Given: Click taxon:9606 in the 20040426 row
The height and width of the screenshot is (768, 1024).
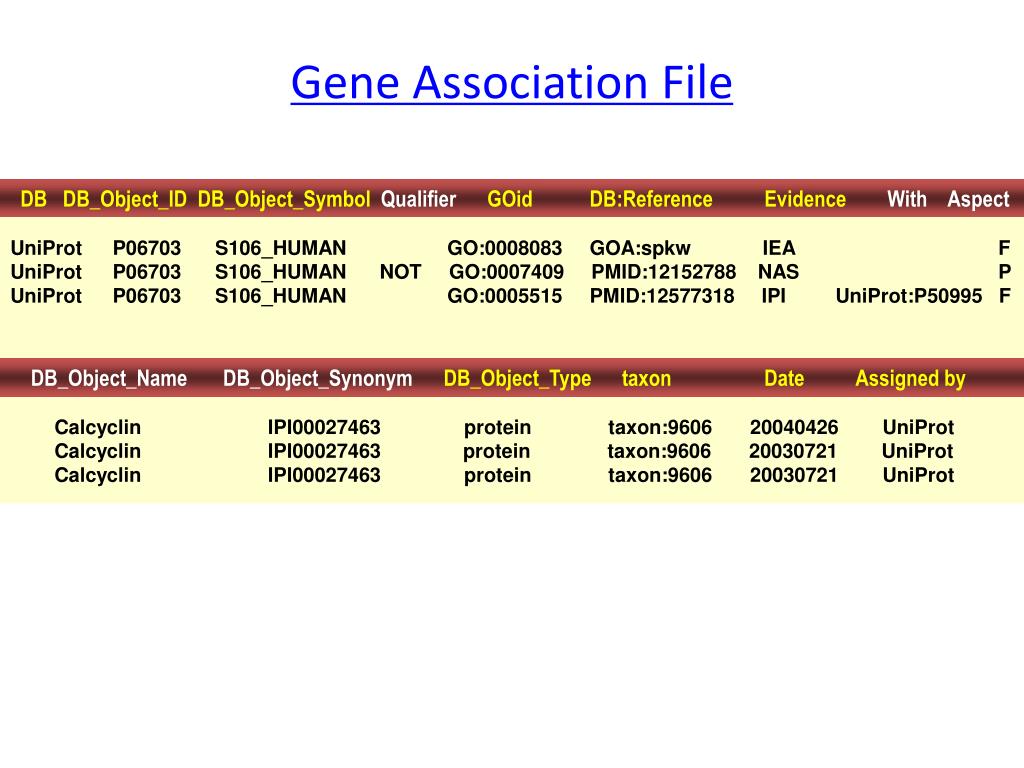Looking at the screenshot, I should coord(660,427).
